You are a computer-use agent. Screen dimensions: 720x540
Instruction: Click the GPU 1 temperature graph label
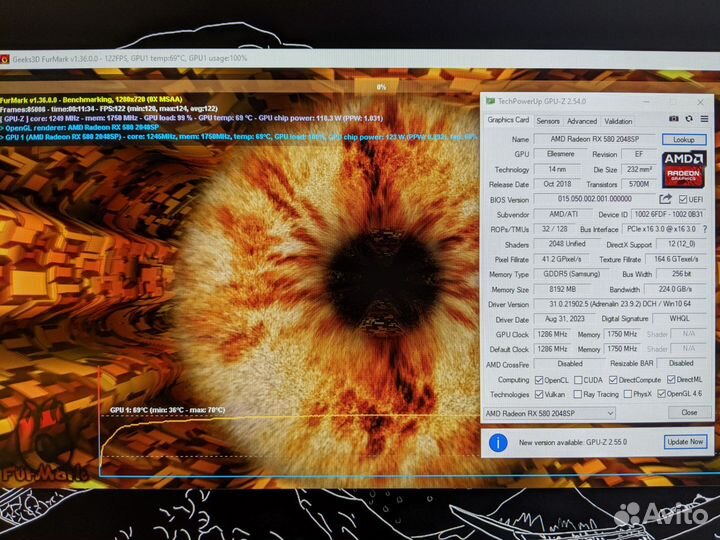168,410
